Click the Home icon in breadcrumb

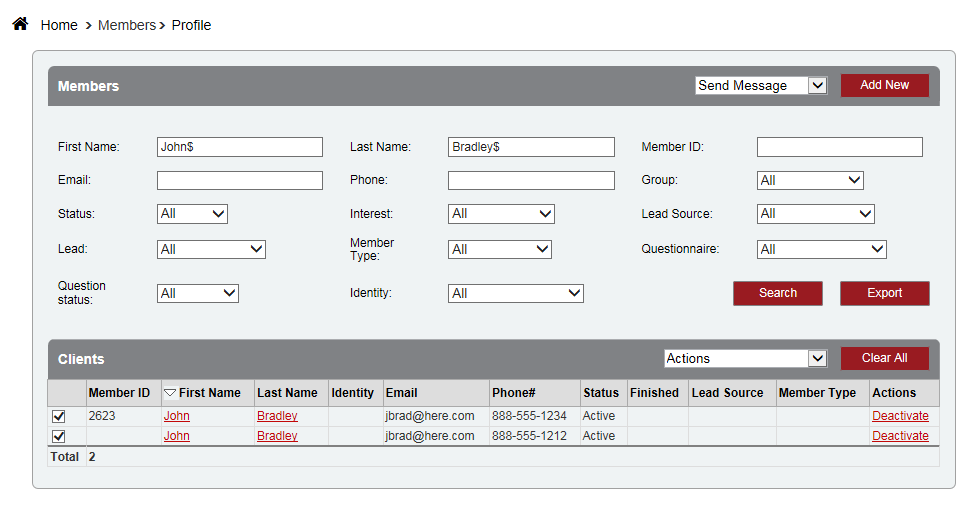tap(20, 24)
